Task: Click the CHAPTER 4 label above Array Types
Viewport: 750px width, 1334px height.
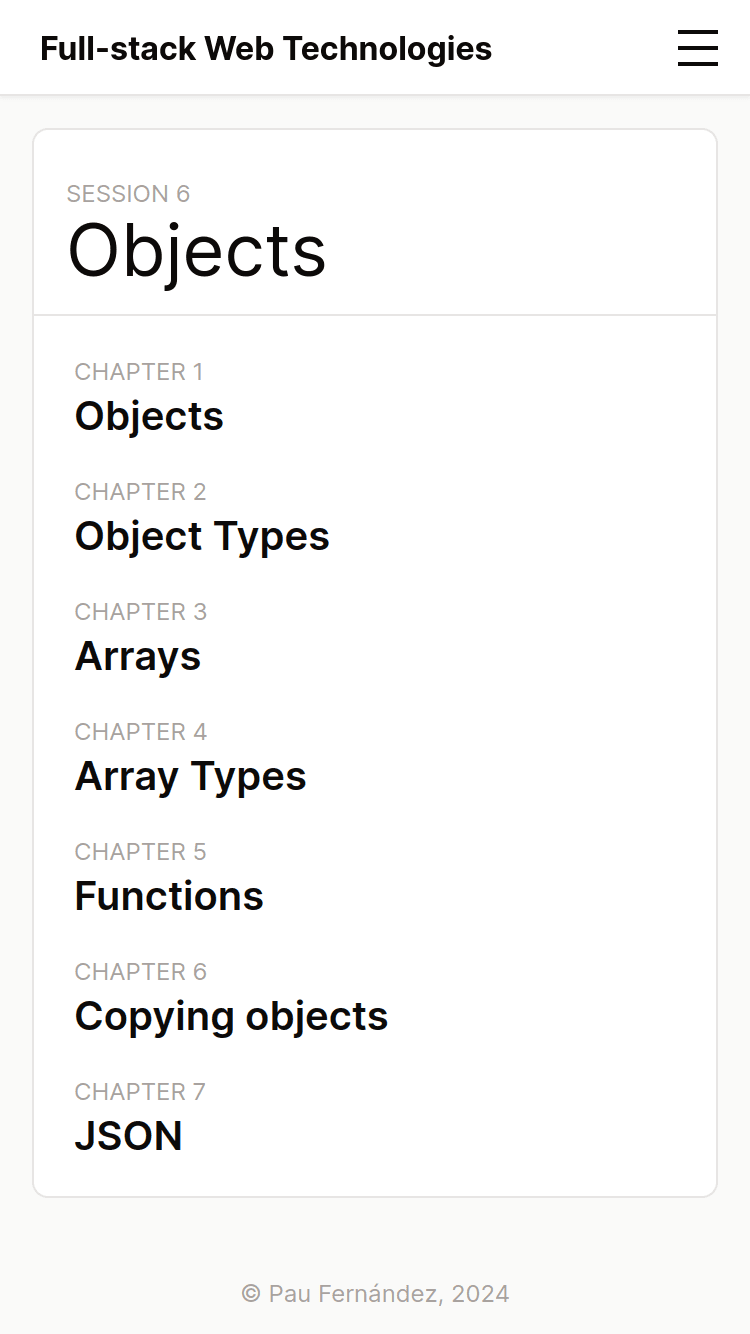Action: (x=140, y=731)
